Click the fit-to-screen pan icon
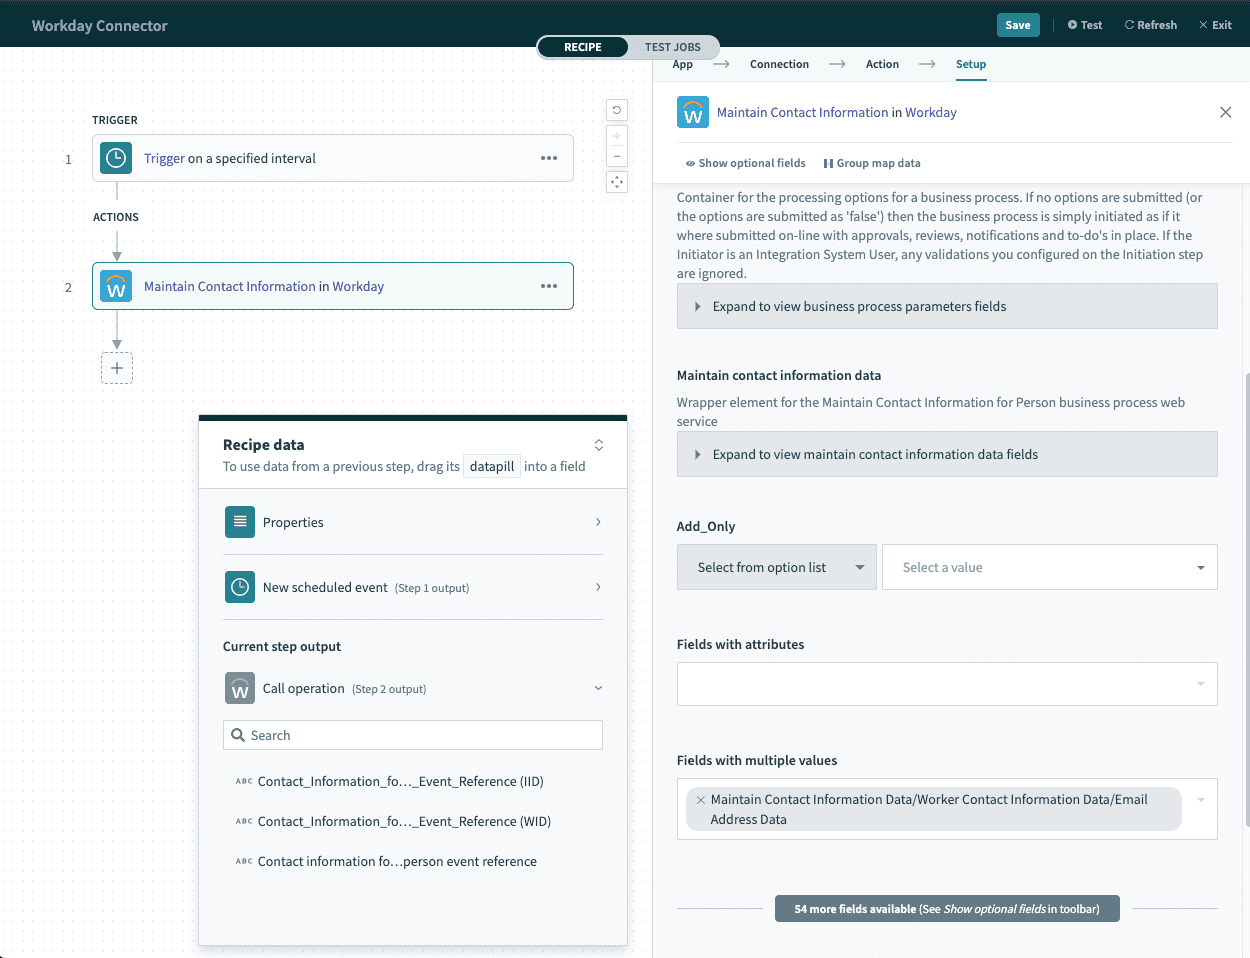The height and width of the screenshot is (958, 1250). 616,182
